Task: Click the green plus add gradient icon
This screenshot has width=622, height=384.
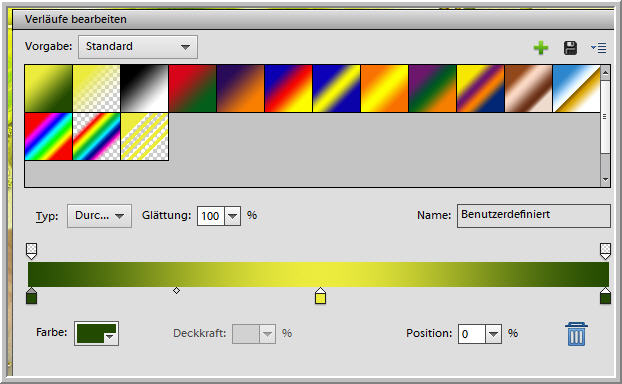Action: 541,48
